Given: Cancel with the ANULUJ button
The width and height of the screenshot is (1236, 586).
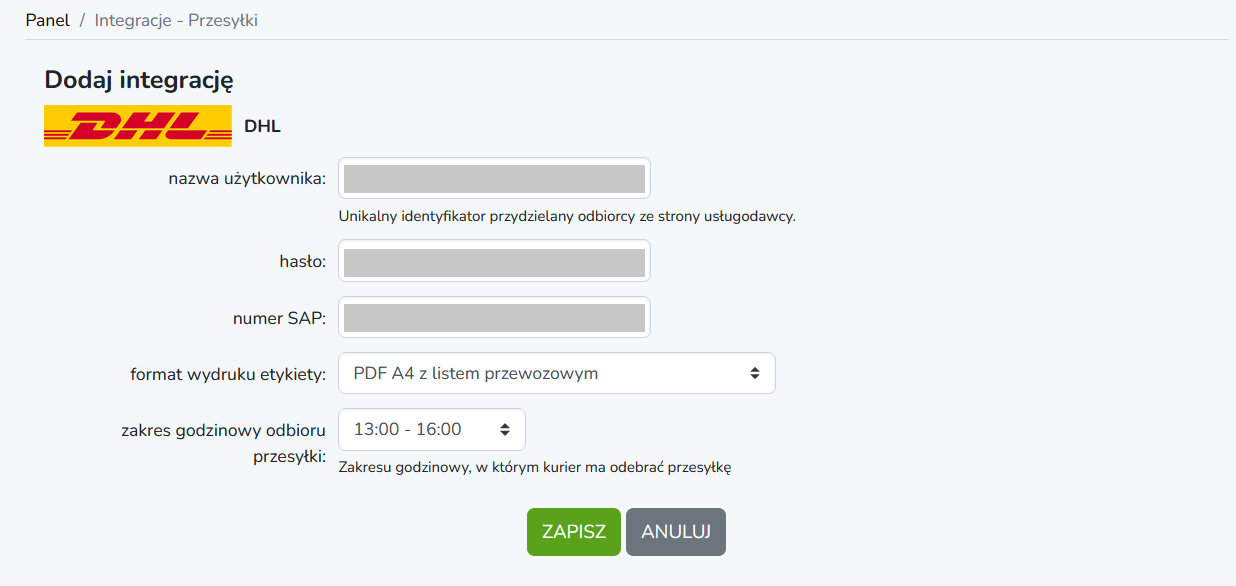Looking at the screenshot, I should (676, 532).
